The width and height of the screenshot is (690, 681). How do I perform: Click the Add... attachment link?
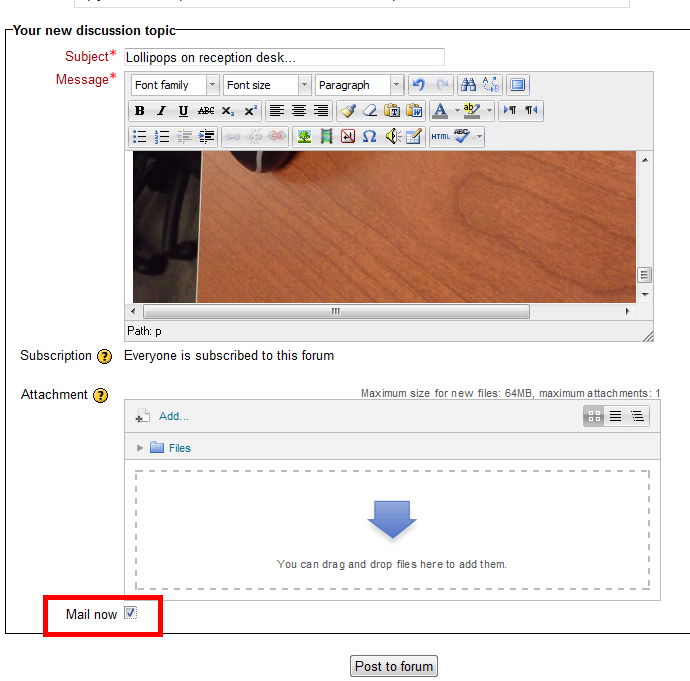click(x=173, y=416)
